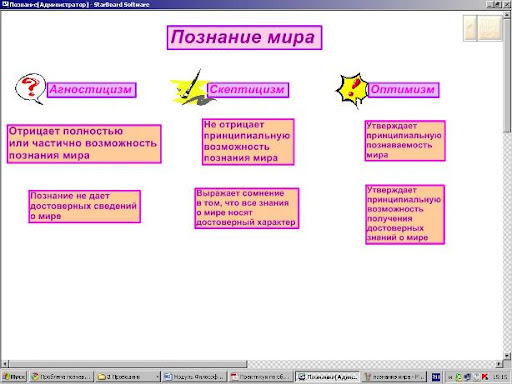Select the 'Отрицает полностью или частично' text box
This screenshot has width=512, height=384.
click(84, 144)
